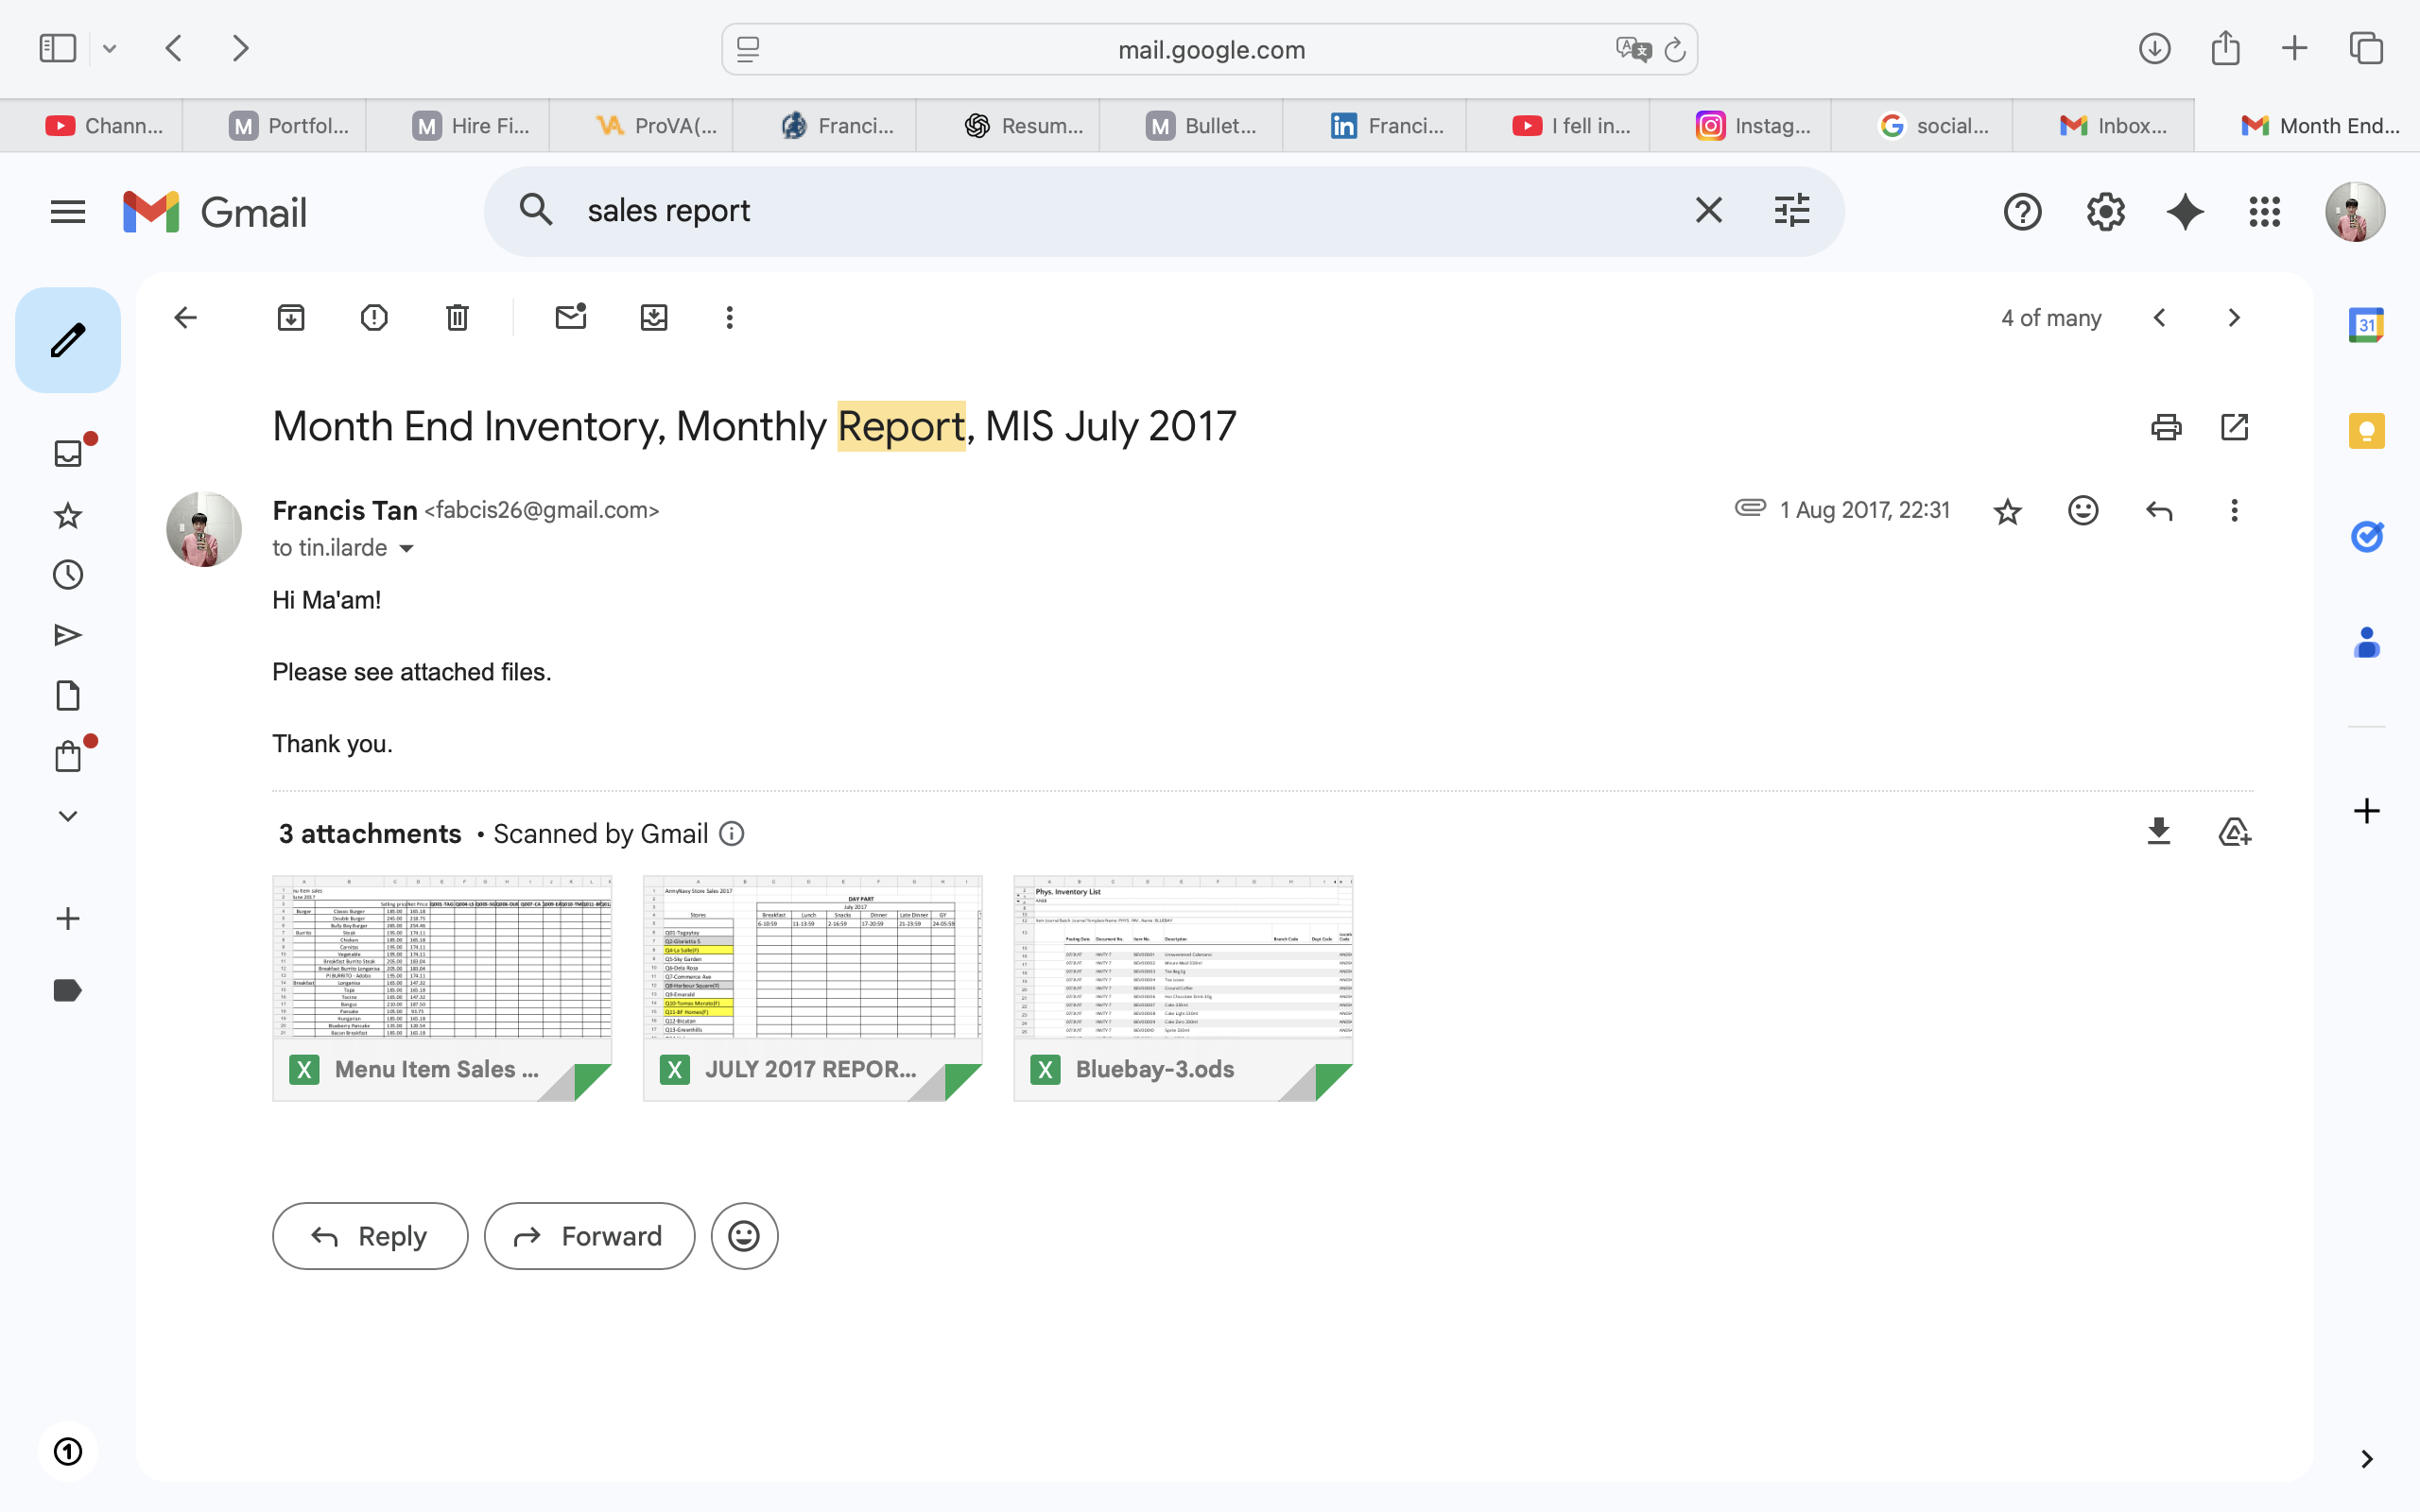Expand more labels in left sidebar
2420x1512 pixels.
68,816
